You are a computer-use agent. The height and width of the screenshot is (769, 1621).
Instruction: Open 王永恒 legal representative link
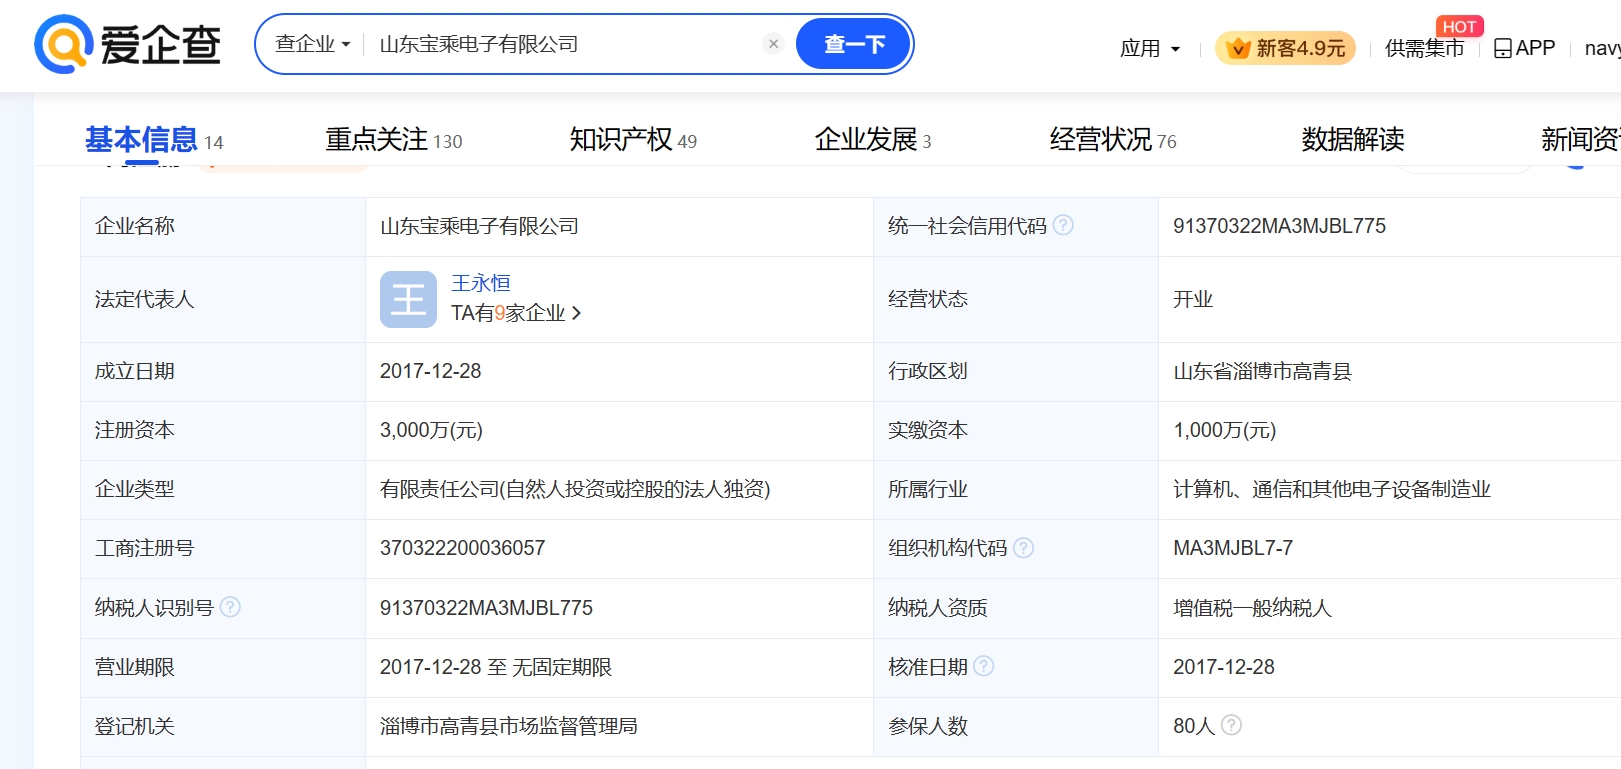pyautogui.click(x=481, y=283)
